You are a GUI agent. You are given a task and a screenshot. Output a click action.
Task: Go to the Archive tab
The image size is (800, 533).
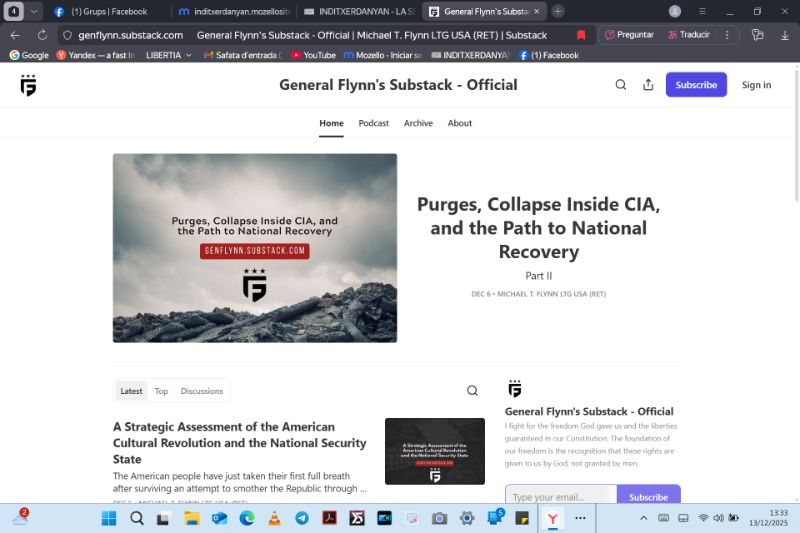coord(418,123)
